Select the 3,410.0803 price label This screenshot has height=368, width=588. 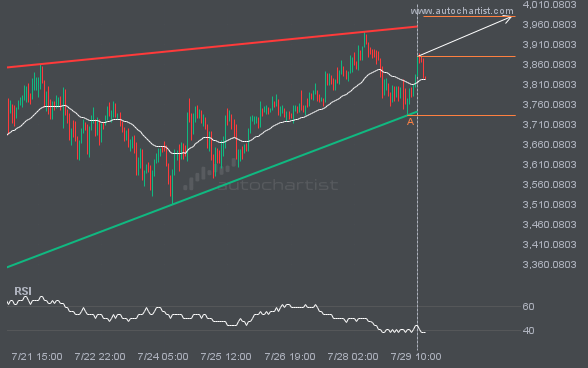point(549,245)
